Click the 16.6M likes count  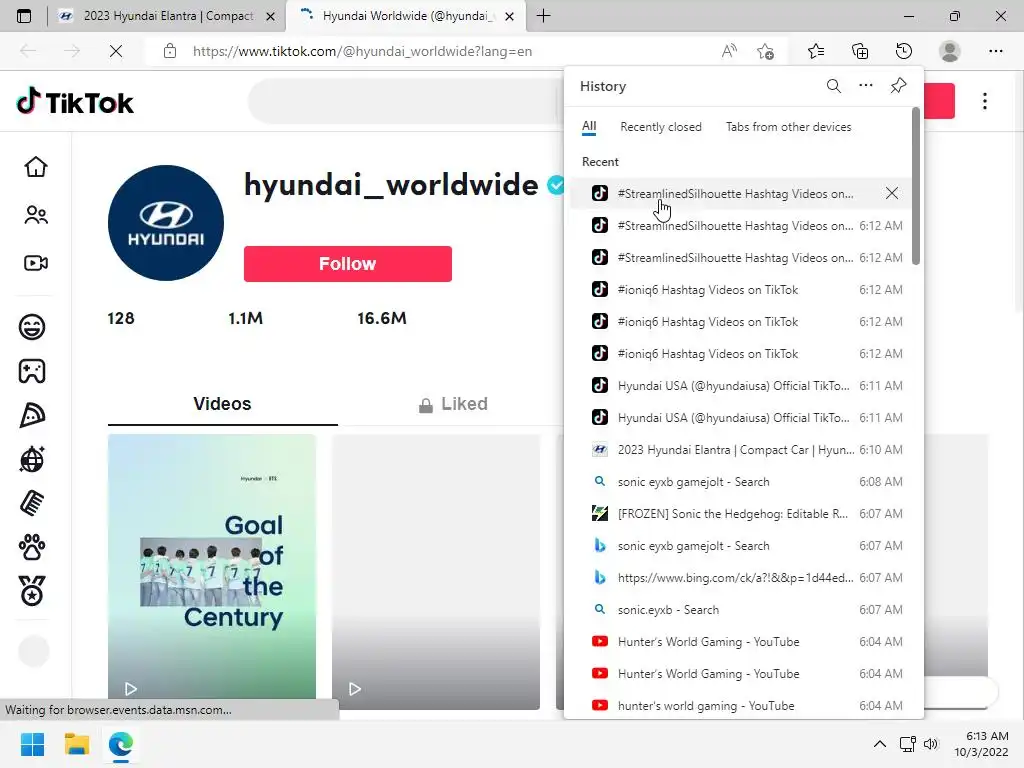pos(381,318)
